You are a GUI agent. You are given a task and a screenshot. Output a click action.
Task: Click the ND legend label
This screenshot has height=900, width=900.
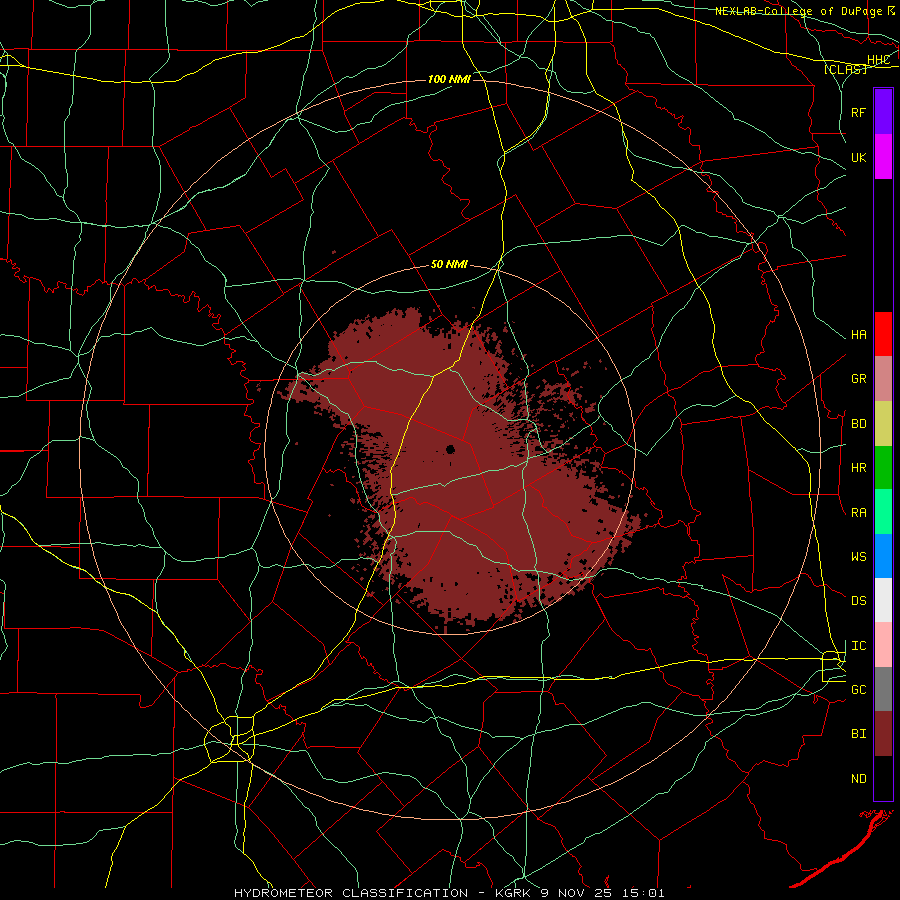(859, 779)
